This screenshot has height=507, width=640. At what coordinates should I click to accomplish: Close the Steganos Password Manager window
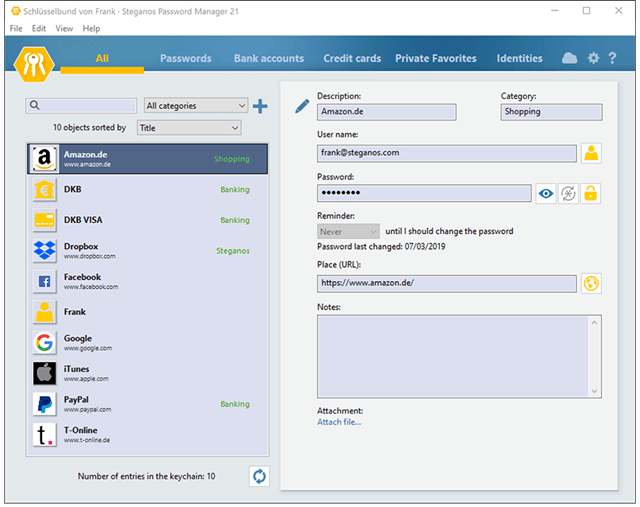(619, 11)
